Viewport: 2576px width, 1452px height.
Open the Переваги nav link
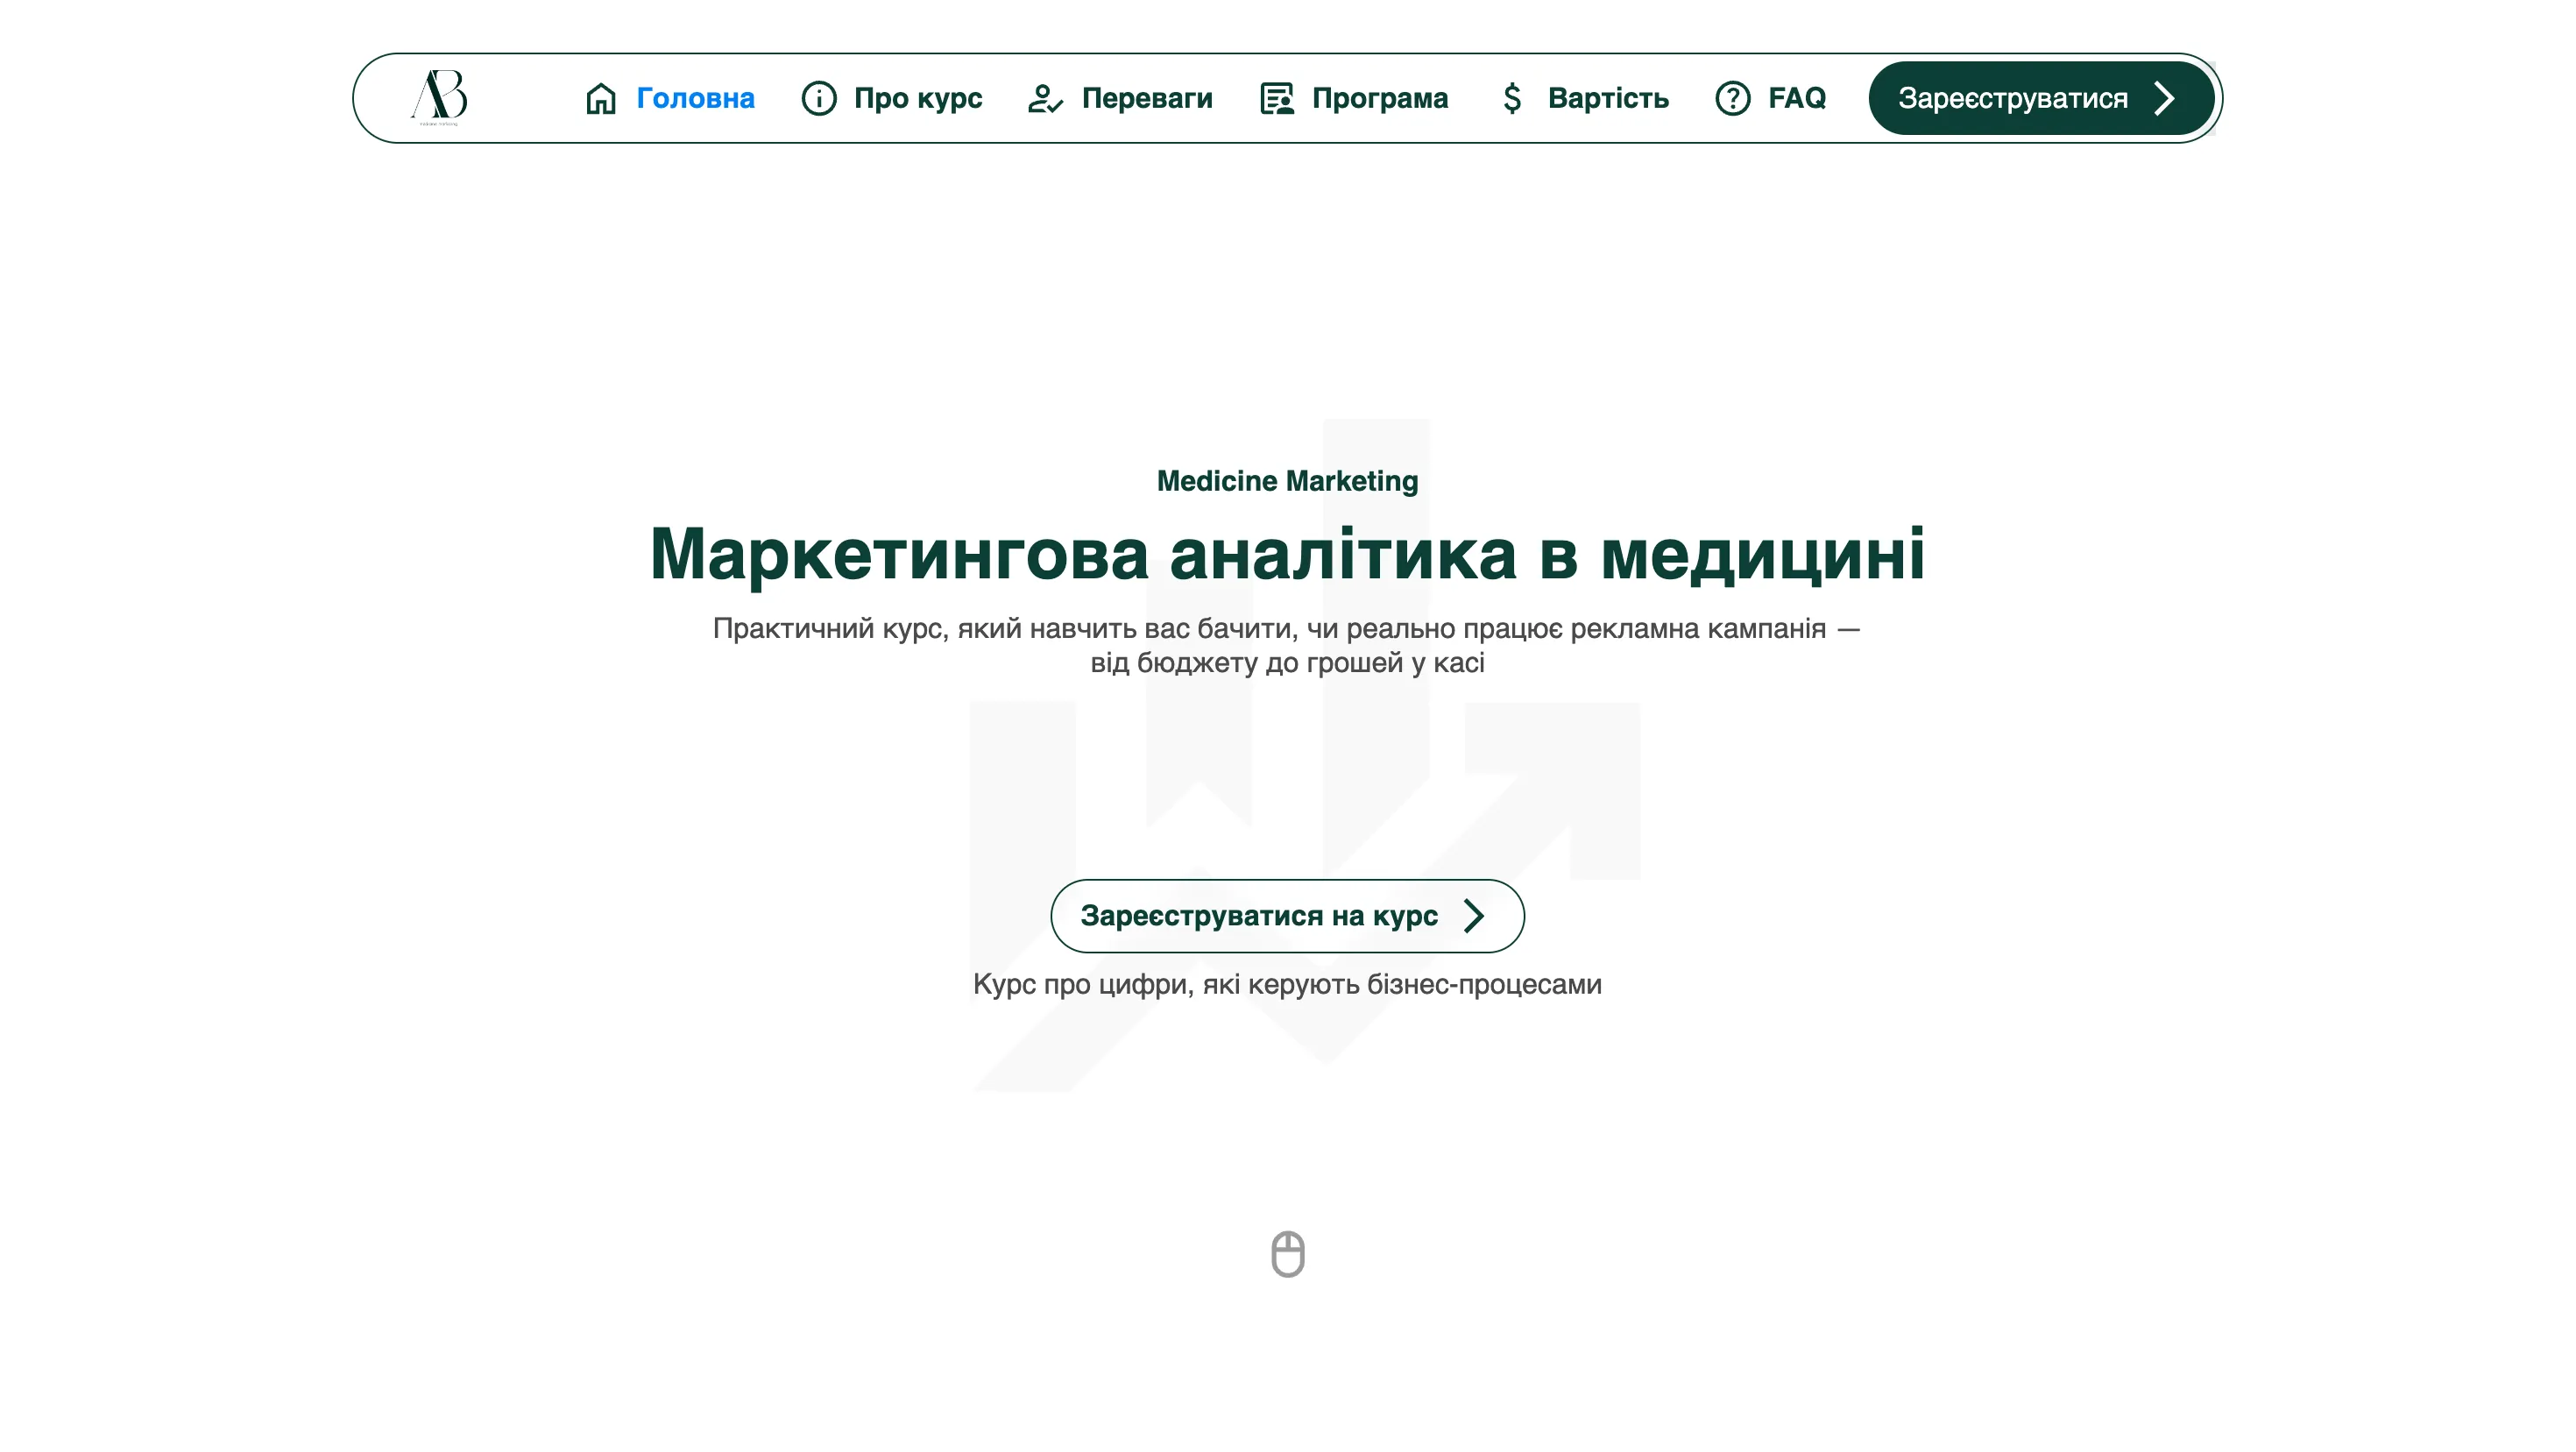tap(1146, 98)
